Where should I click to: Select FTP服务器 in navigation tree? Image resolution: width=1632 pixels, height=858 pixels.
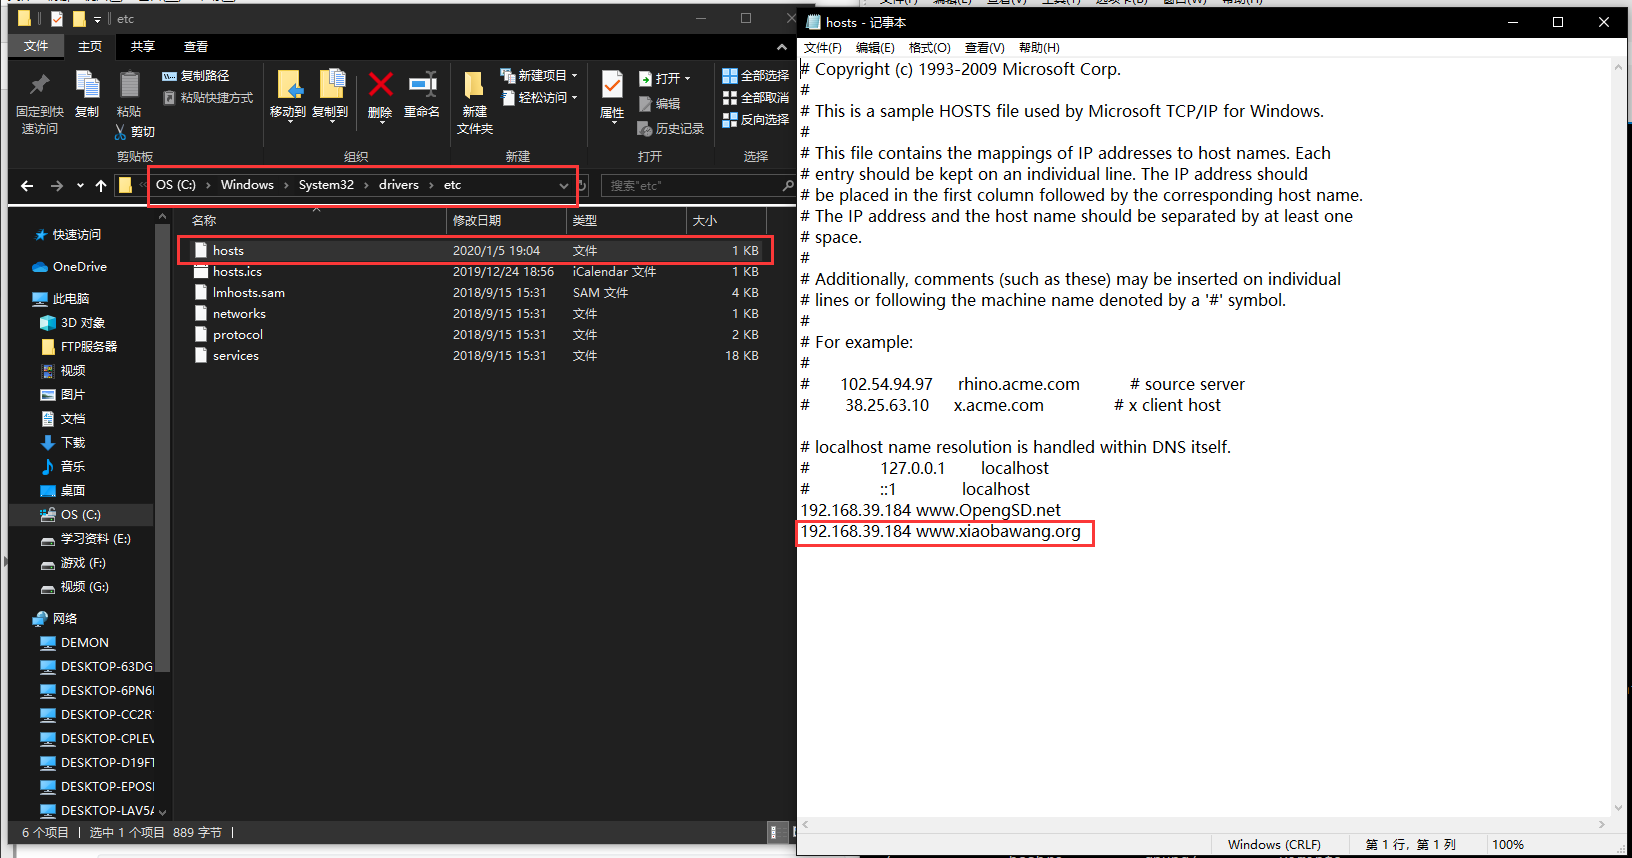pos(88,347)
